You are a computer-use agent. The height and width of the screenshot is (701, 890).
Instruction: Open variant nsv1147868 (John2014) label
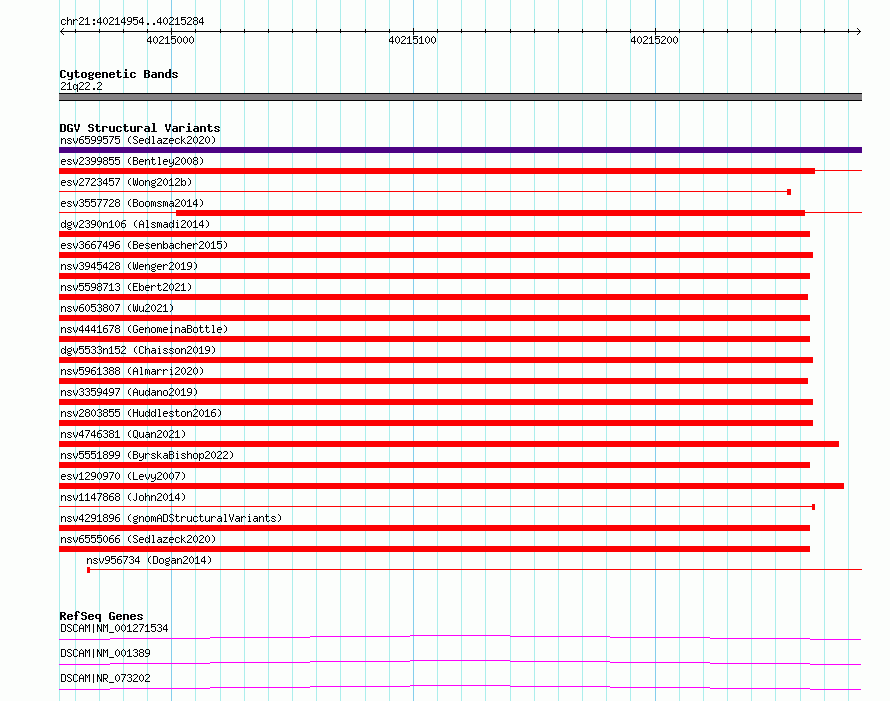(123, 497)
